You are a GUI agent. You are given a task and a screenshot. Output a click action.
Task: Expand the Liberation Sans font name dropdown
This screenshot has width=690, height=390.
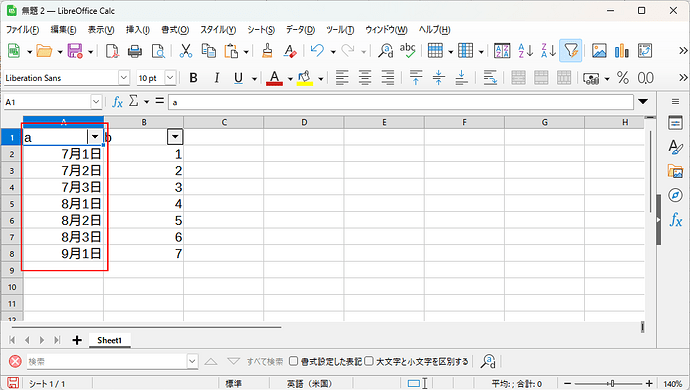point(124,78)
